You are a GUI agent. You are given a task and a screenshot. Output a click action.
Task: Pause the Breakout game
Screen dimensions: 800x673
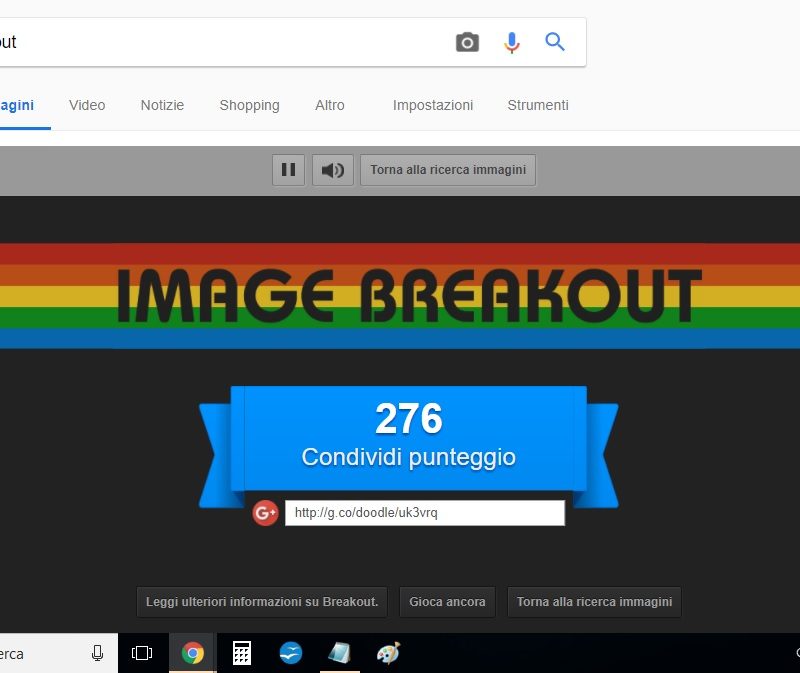(x=288, y=170)
